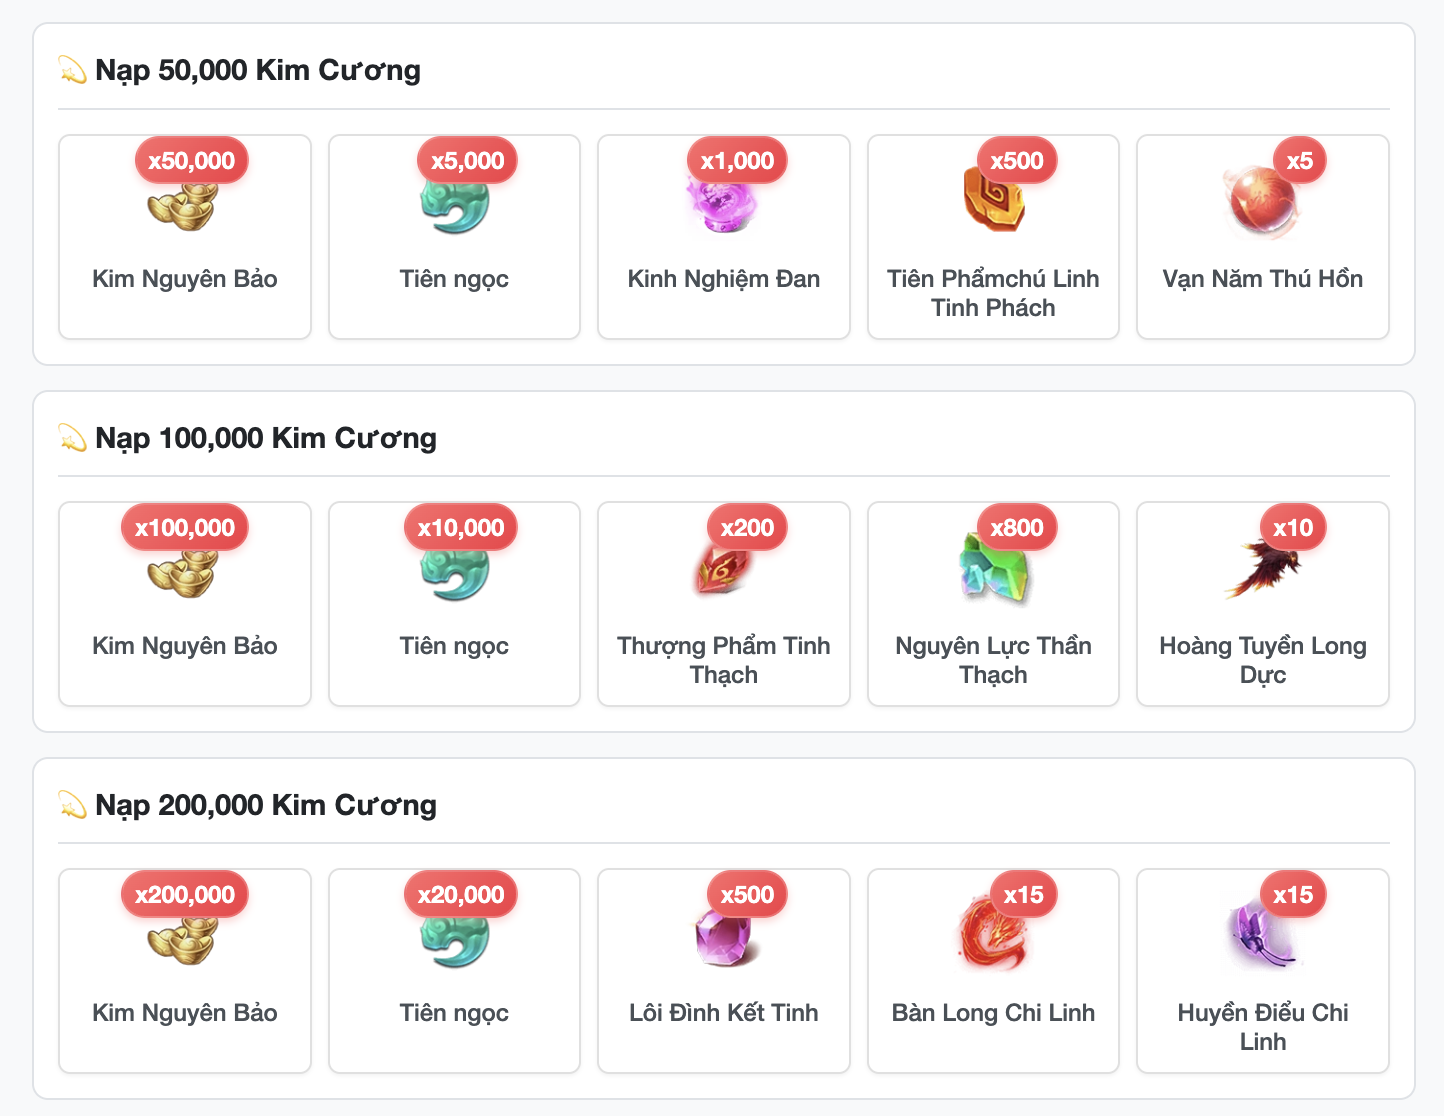Click the x800 quantity badge
The image size is (1444, 1116).
tap(1017, 527)
